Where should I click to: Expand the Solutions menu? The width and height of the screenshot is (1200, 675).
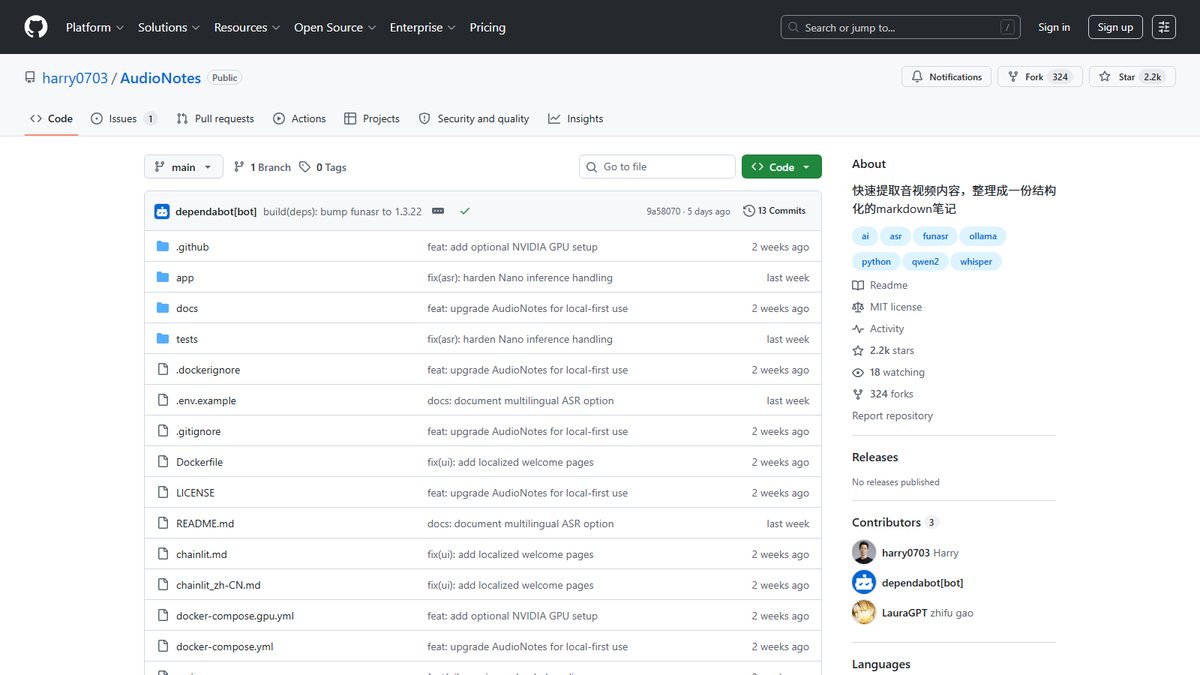click(169, 27)
